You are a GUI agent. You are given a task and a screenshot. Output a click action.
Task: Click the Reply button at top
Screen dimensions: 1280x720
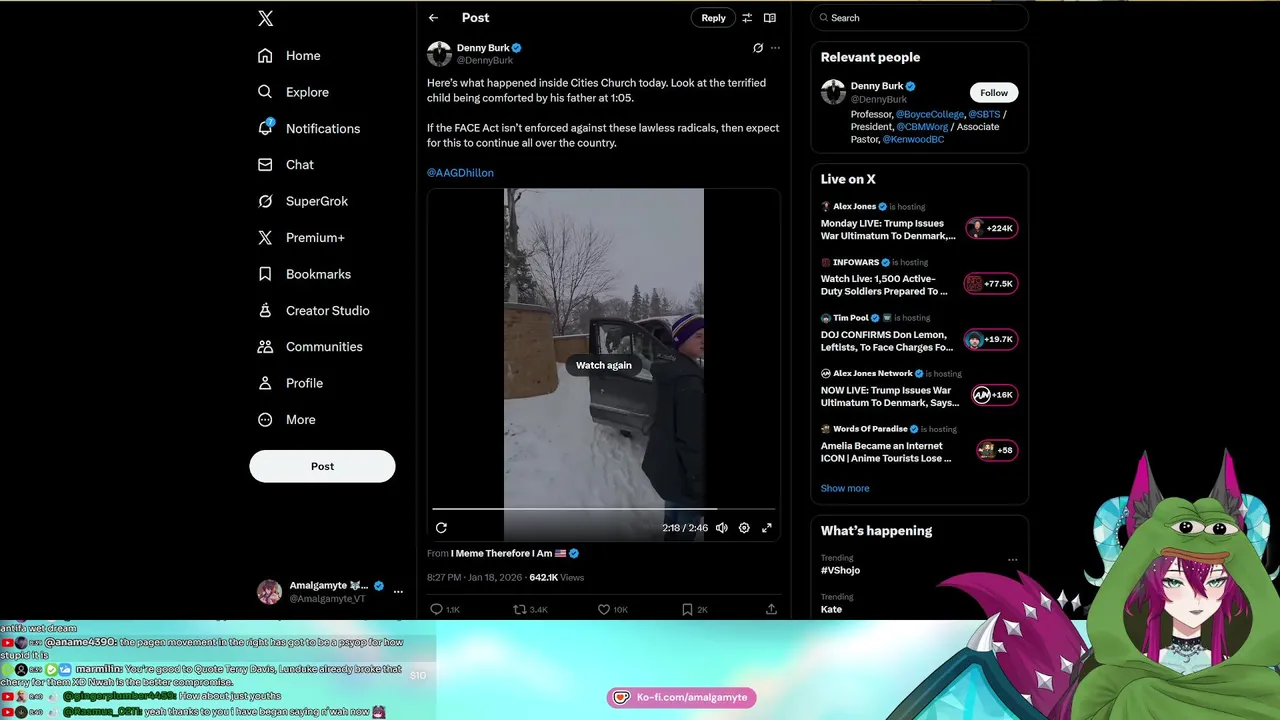713,18
